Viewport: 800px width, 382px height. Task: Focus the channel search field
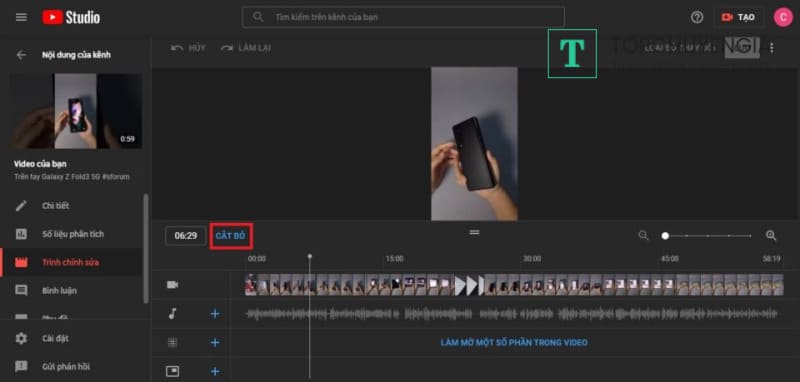point(403,17)
